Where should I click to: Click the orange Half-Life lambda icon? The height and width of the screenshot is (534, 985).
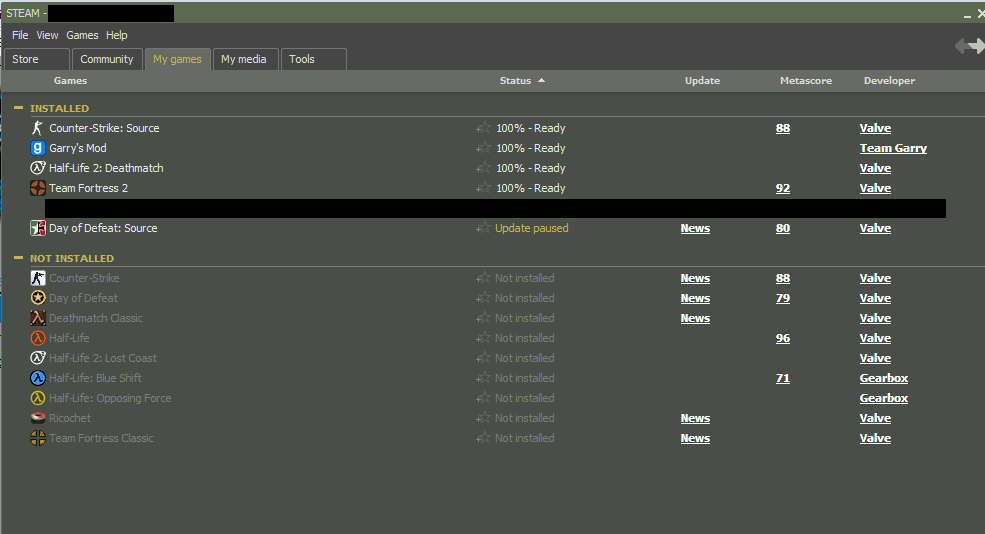pos(38,338)
